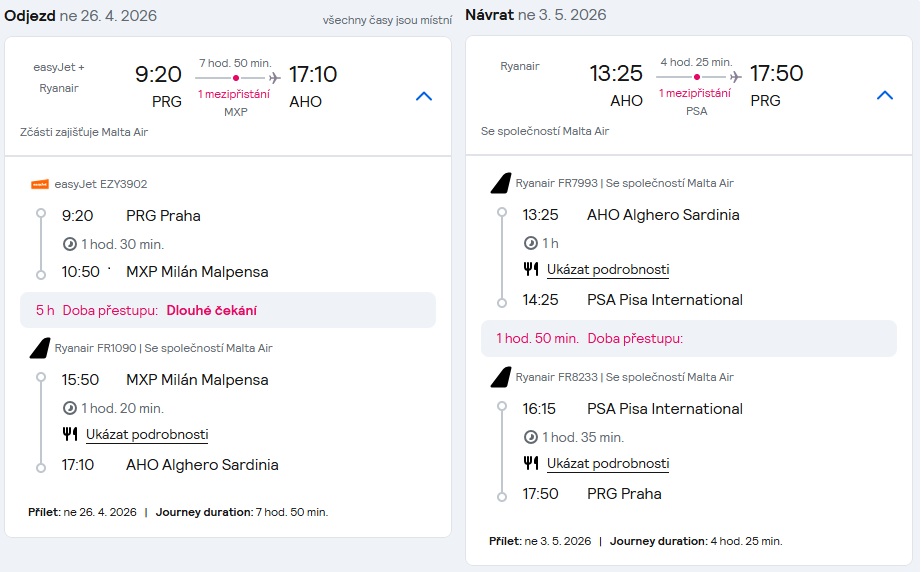This screenshot has width=921, height=572.
Task: Open Ukázat podrobnosti for AHO to PSA flight
Action: pyautogui.click(x=608, y=269)
